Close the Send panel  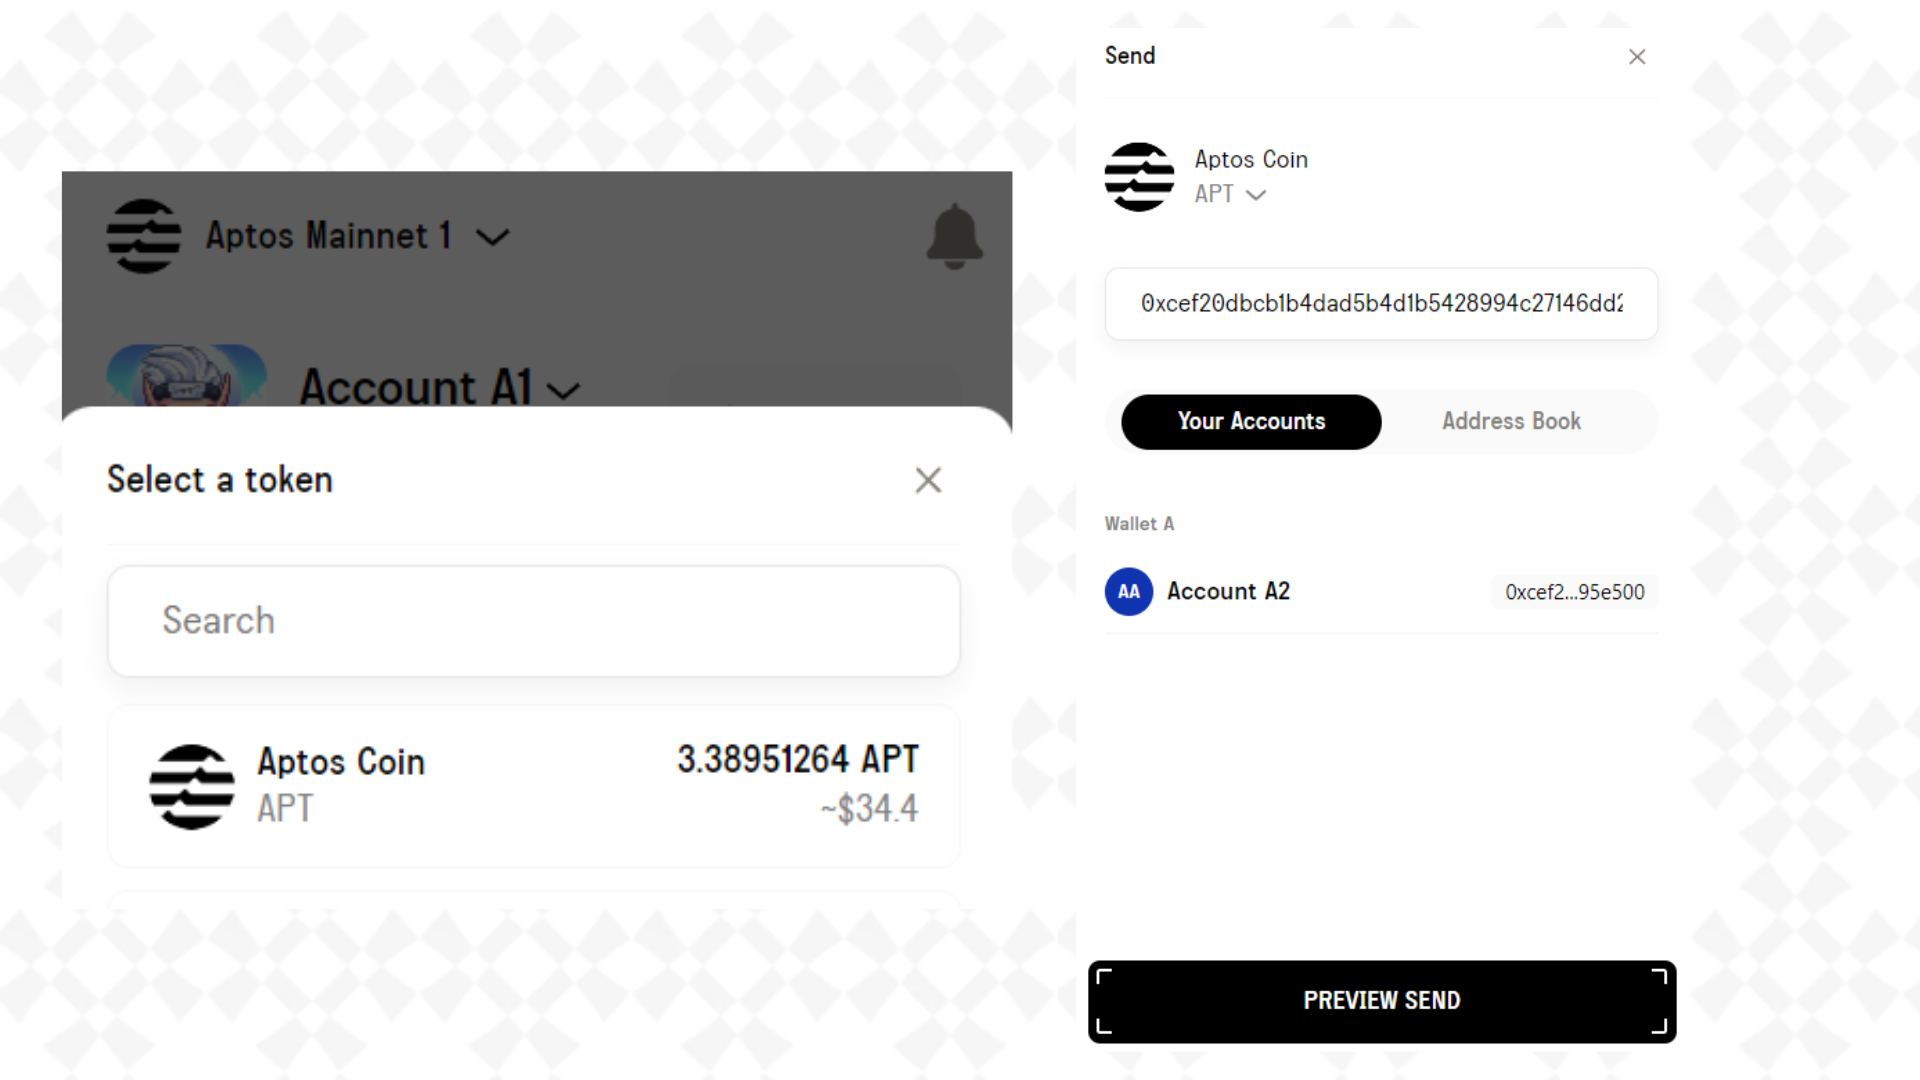click(x=1637, y=57)
